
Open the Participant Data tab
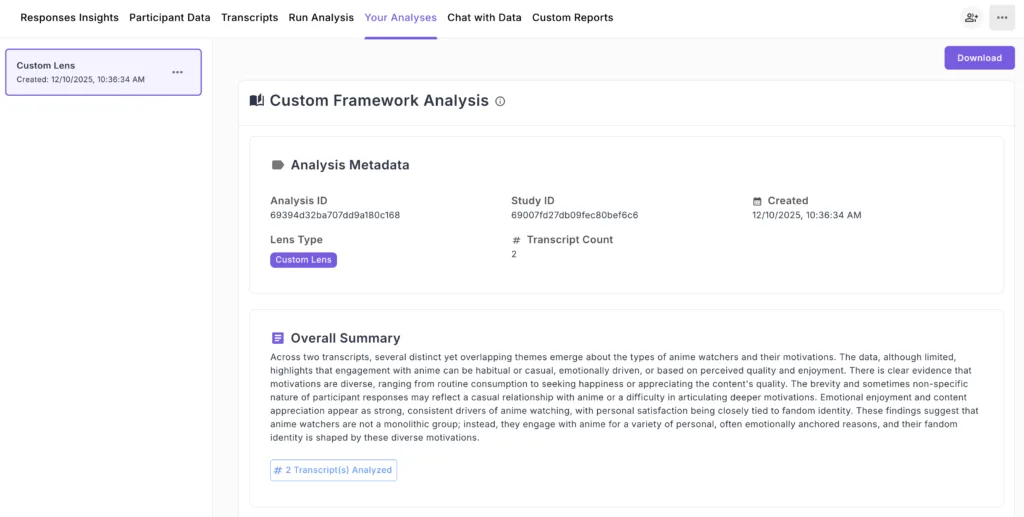tap(170, 18)
